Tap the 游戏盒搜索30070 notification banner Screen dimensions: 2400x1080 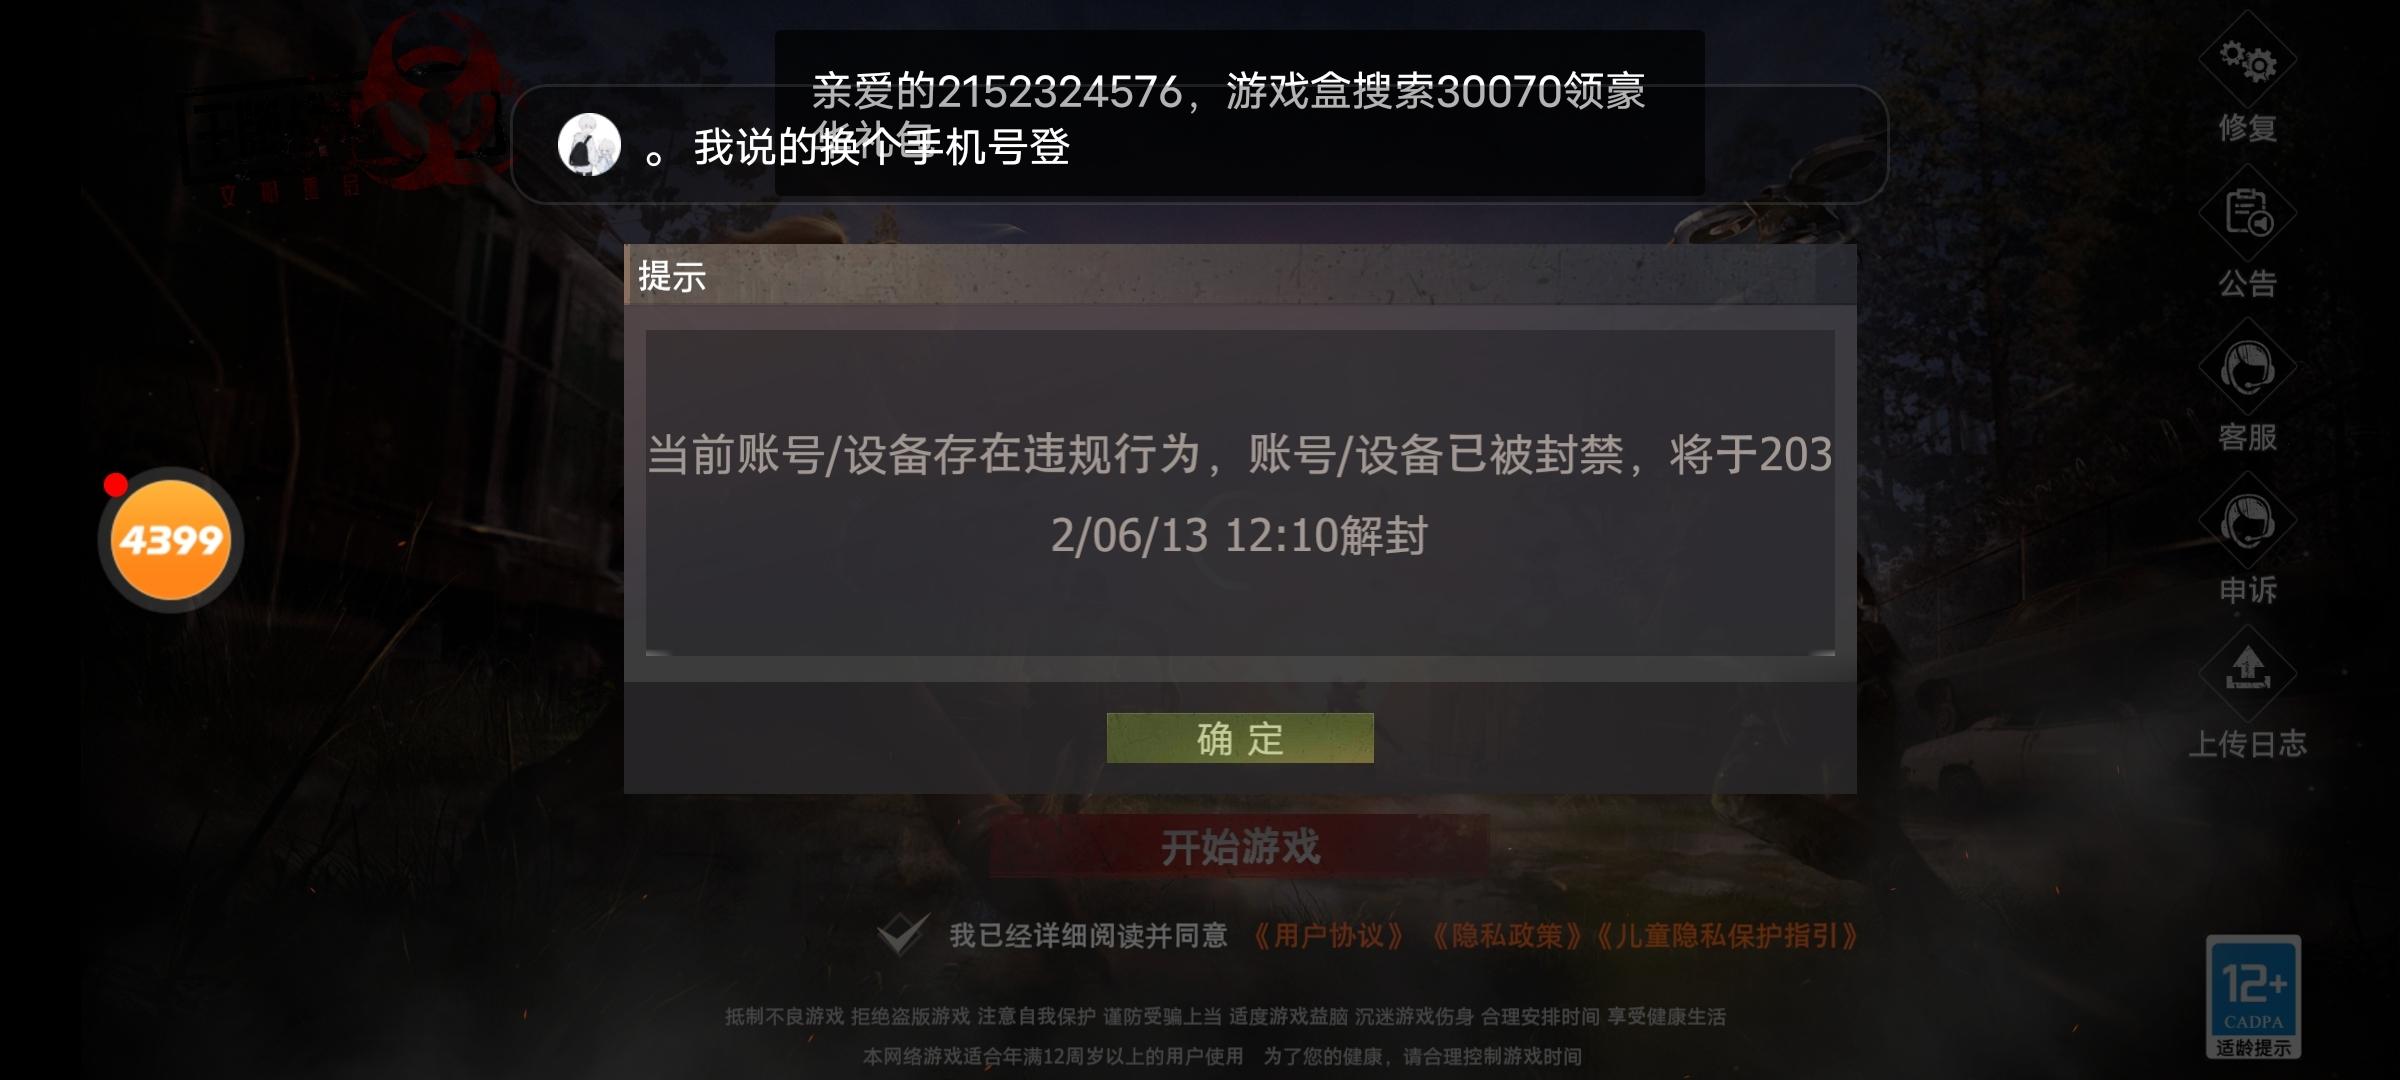[1240, 112]
